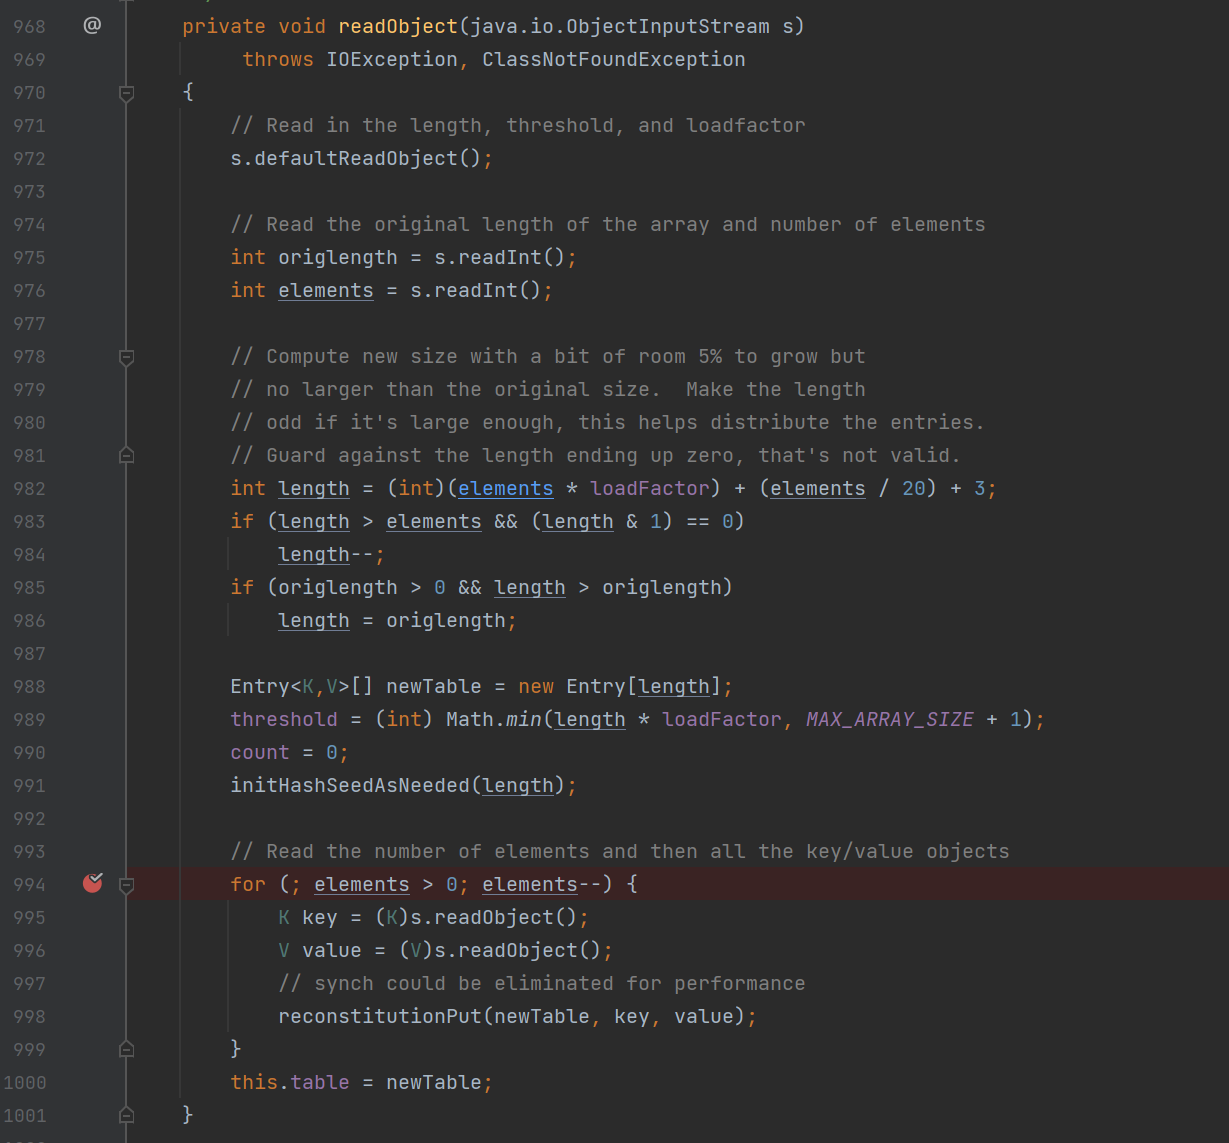The image size is (1229, 1143).
Task: Click defaultReadObject call on line 972
Action: pyautogui.click(x=356, y=158)
